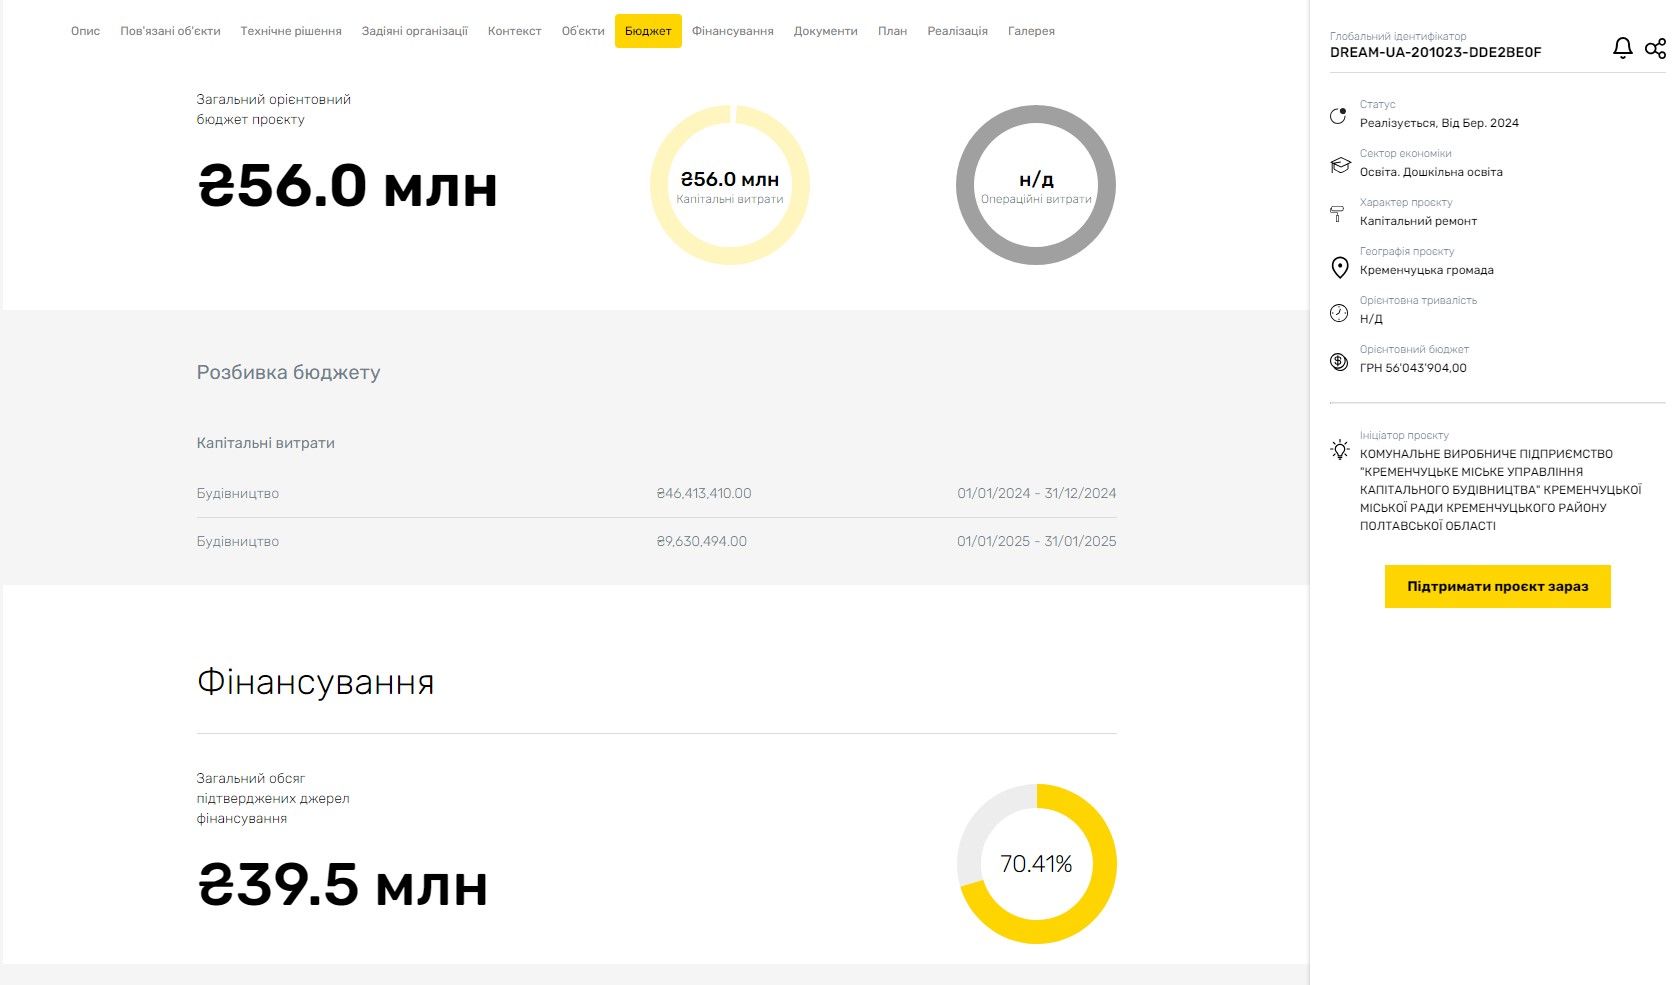
Task: Click the lightbulb initiator icon
Action: pyautogui.click(x=1340, y=450)
